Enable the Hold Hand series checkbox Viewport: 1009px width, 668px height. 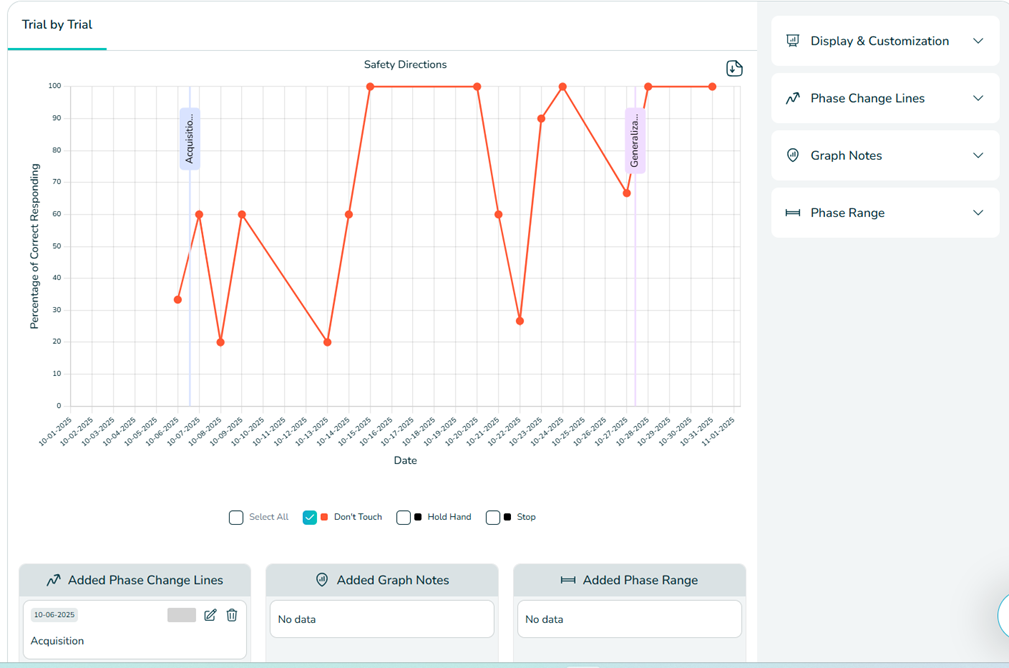(404, 517)
